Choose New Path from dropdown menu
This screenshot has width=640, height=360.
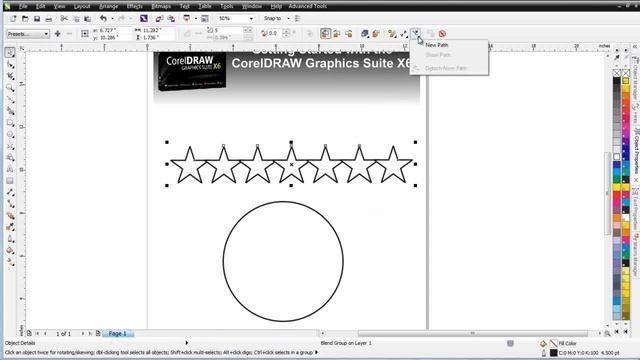[x=436, y=45]
